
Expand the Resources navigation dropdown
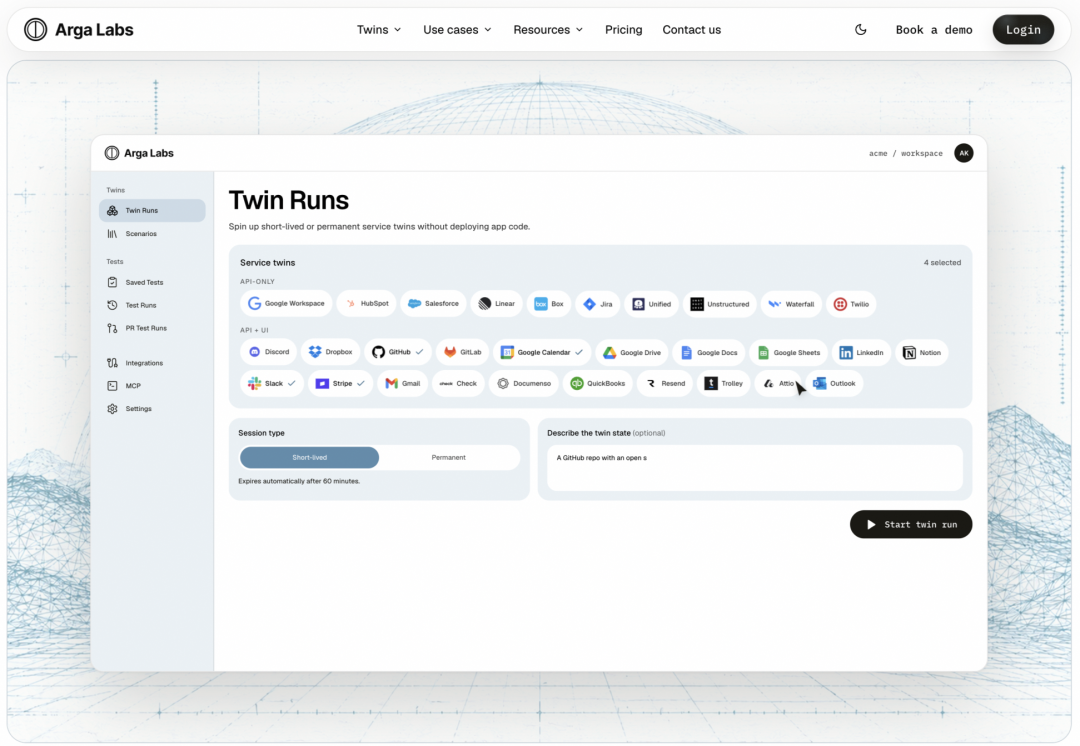click(x=548, y=30)
